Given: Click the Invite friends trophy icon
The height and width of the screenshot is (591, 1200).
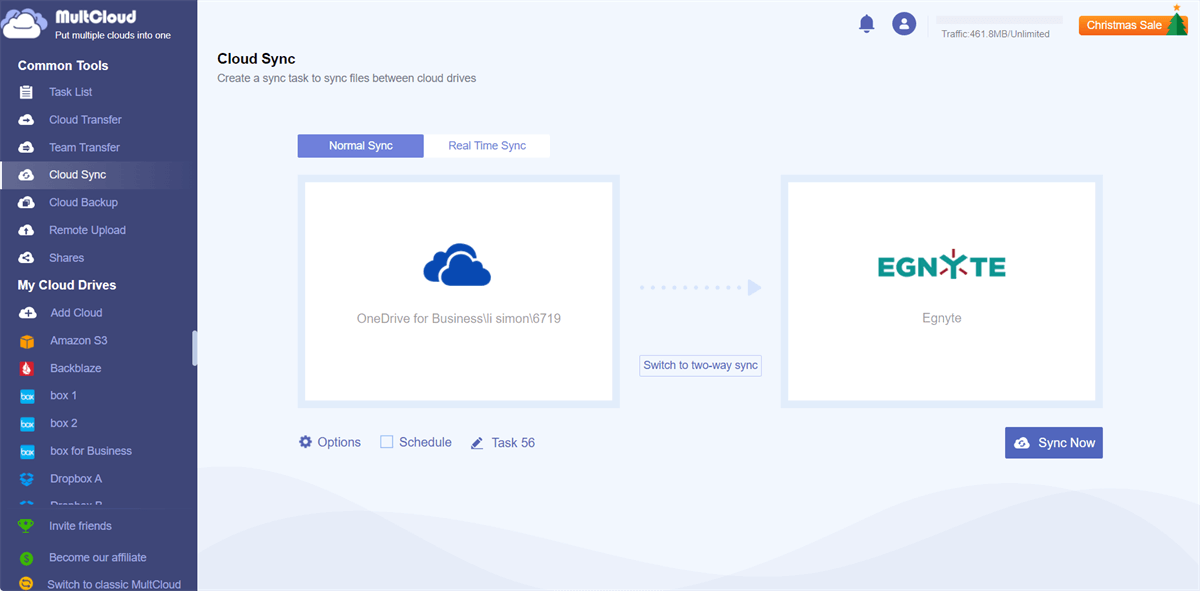Looking at the screenshot, I should point(26,526).
